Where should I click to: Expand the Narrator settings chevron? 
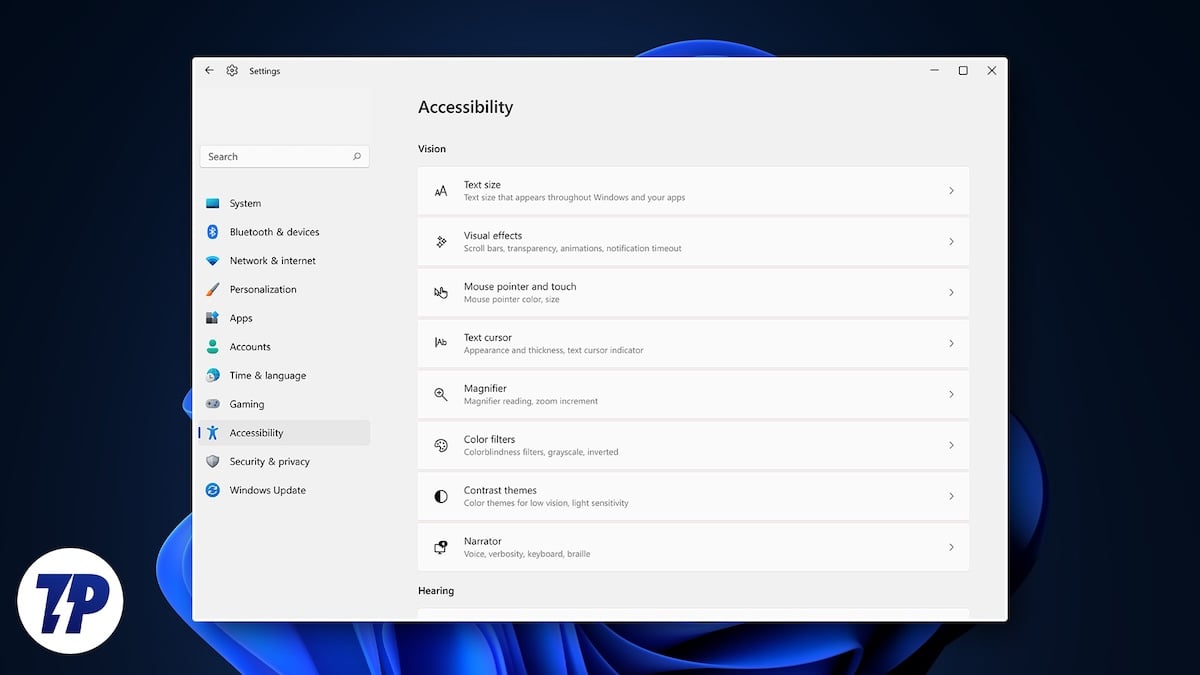tap(951, 547)
